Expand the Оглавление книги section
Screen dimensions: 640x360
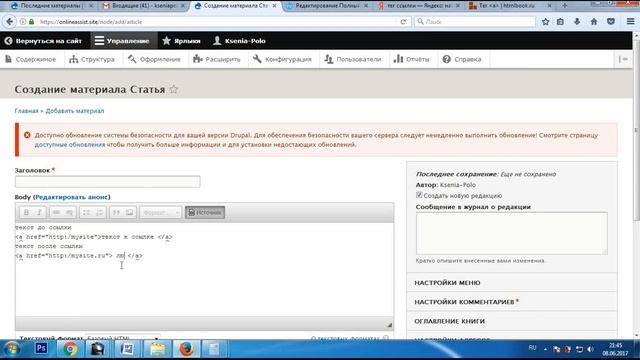512,321
